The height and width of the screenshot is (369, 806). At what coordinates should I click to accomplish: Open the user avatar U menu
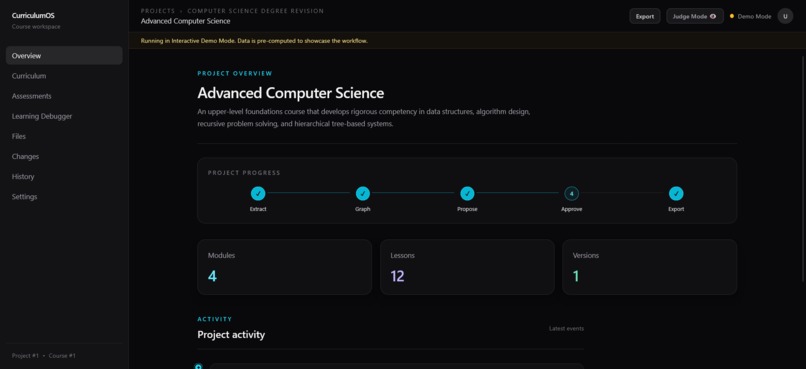[785, 16]
